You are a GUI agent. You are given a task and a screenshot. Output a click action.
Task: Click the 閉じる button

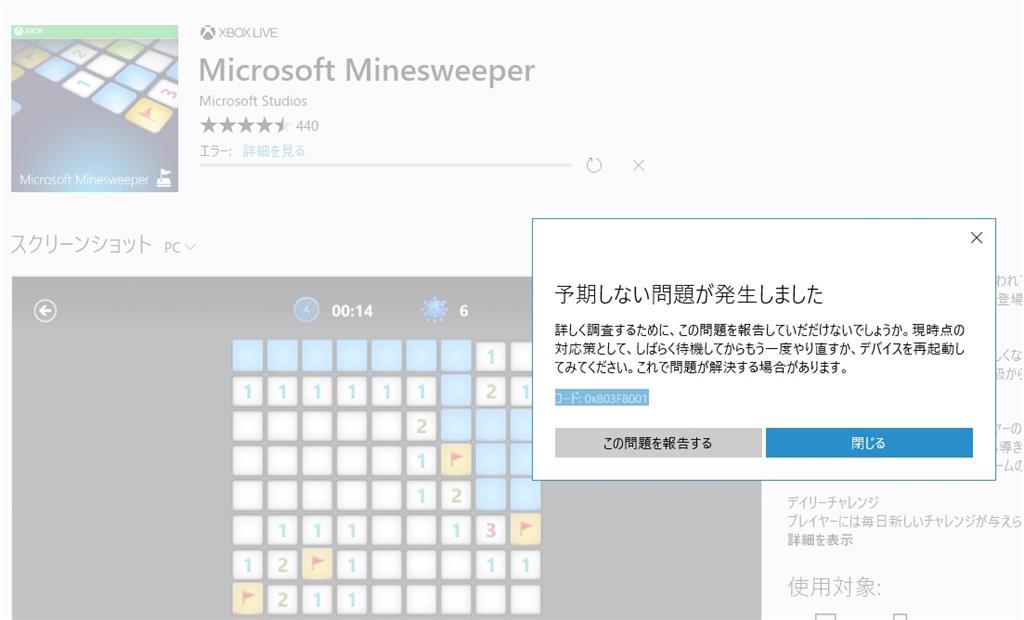(869, 443)
